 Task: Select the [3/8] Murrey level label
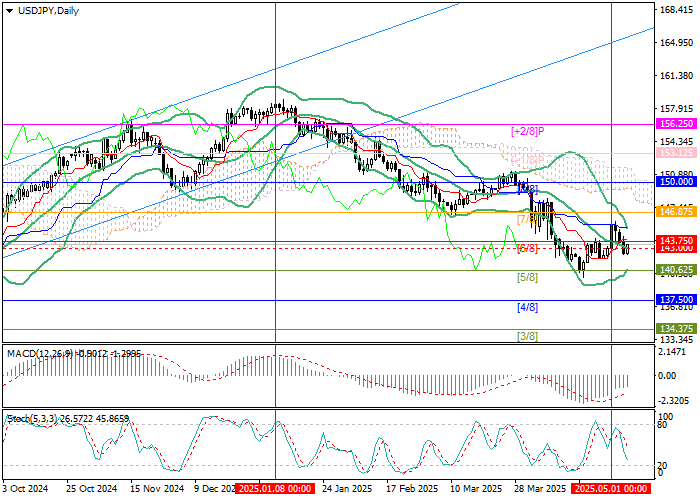(527, 336)
